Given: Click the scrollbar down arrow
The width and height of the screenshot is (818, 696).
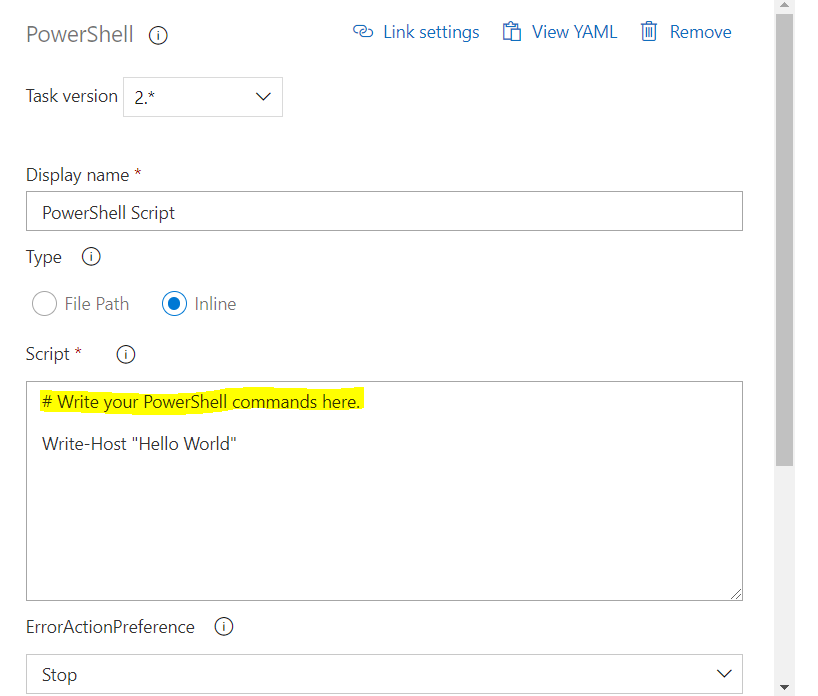Looking at the screenshot, I should tap(784, 688).
